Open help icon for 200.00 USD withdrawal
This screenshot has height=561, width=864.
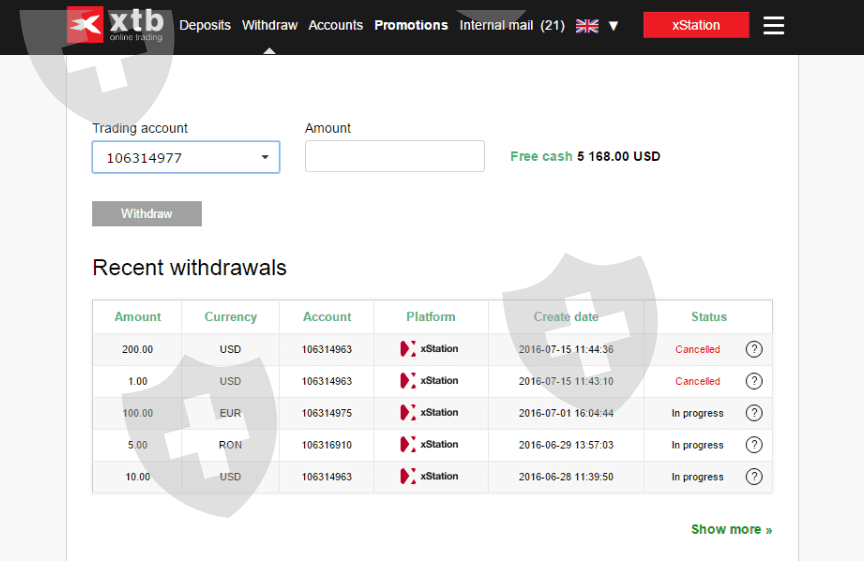coord(754,349)
